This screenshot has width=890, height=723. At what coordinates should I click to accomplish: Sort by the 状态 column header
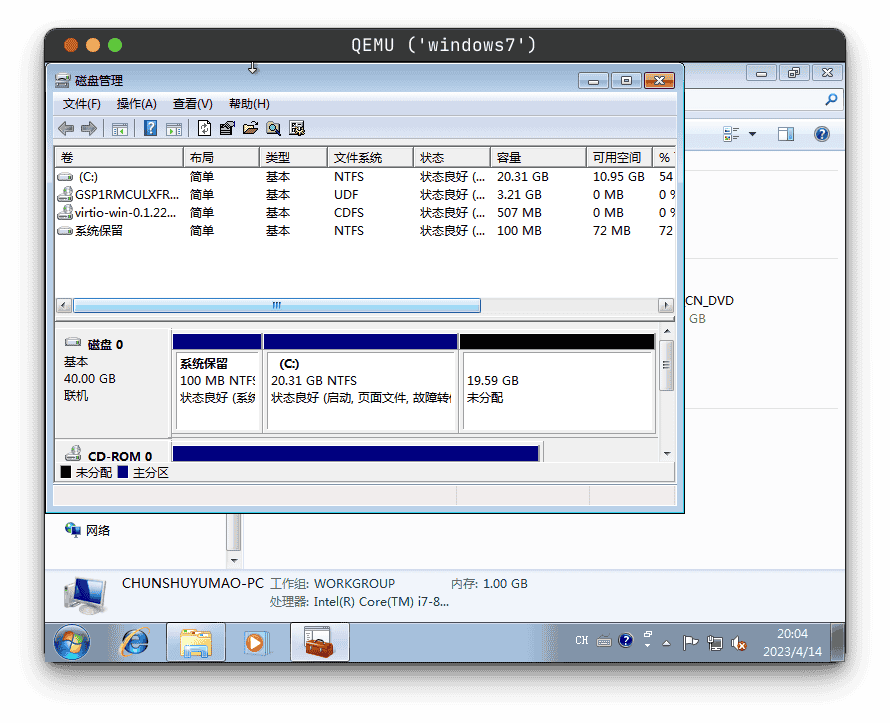coord(452,157)
